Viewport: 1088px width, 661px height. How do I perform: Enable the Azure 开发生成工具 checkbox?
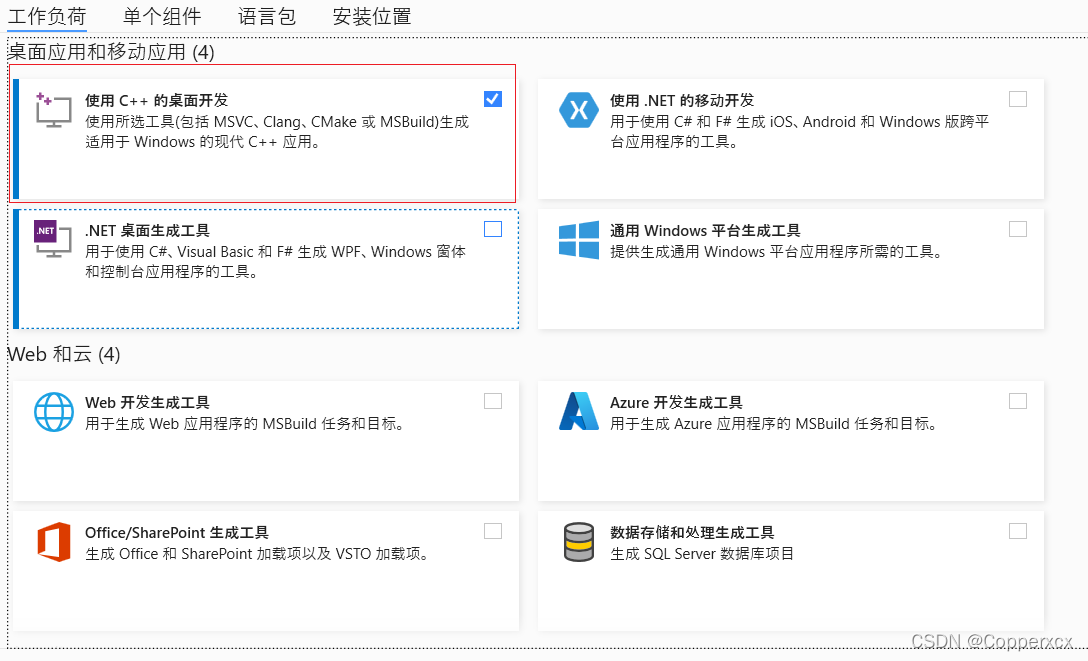point(1018,401)
